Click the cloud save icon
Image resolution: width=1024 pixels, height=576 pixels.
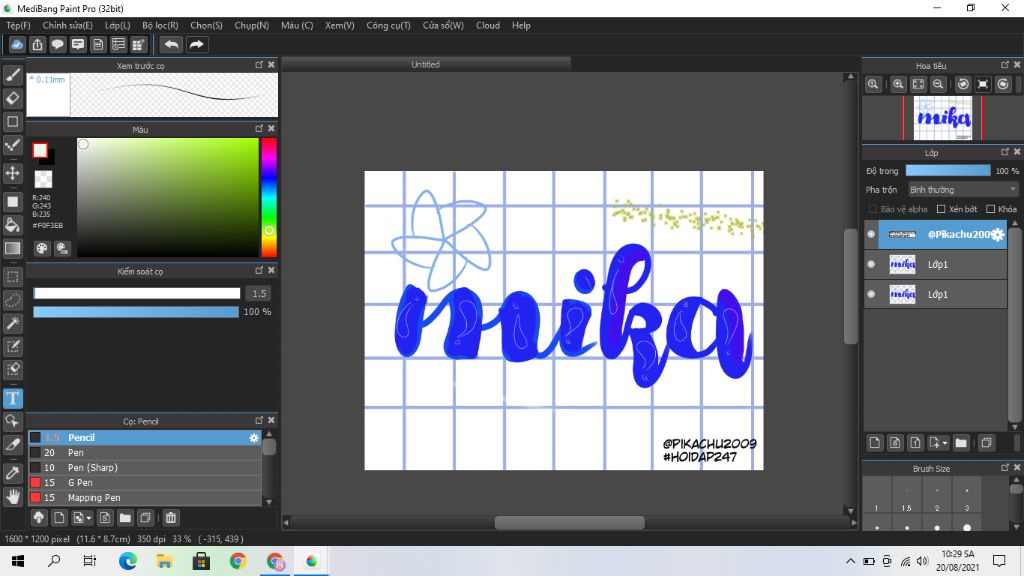click(x=17, y=44)
